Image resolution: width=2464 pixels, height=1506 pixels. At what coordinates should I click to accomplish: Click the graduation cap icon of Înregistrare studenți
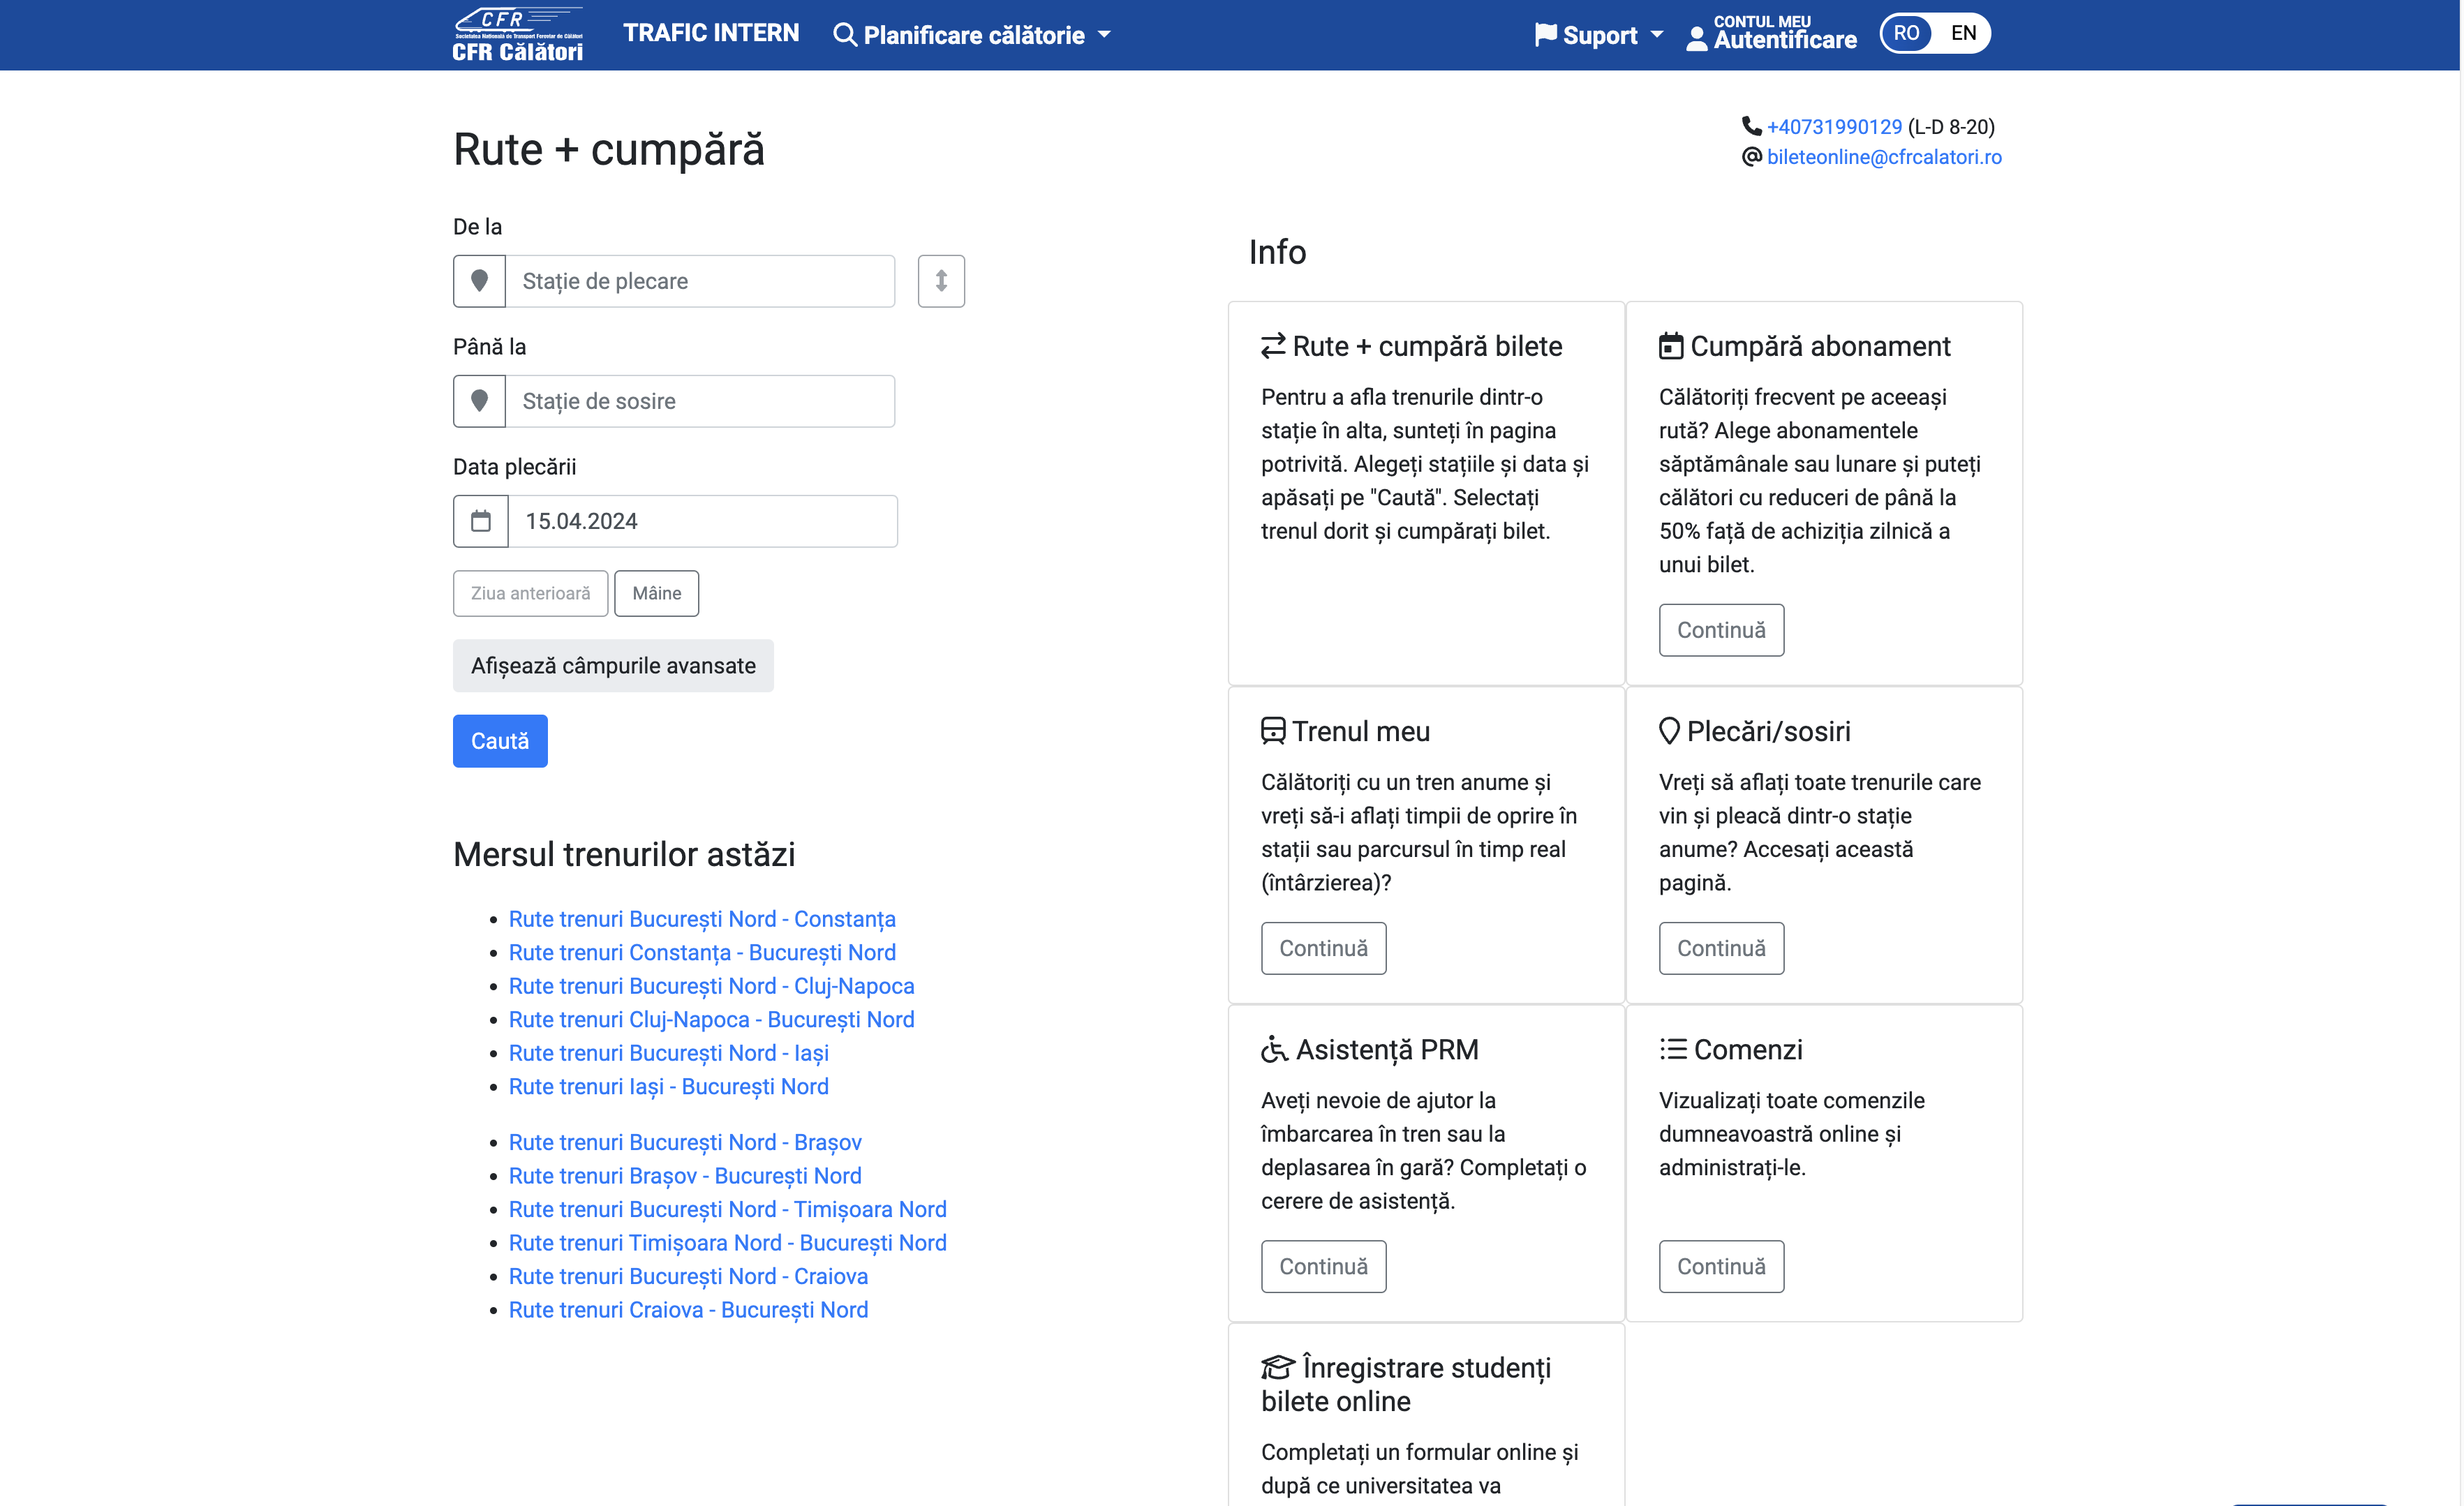1278,1367
